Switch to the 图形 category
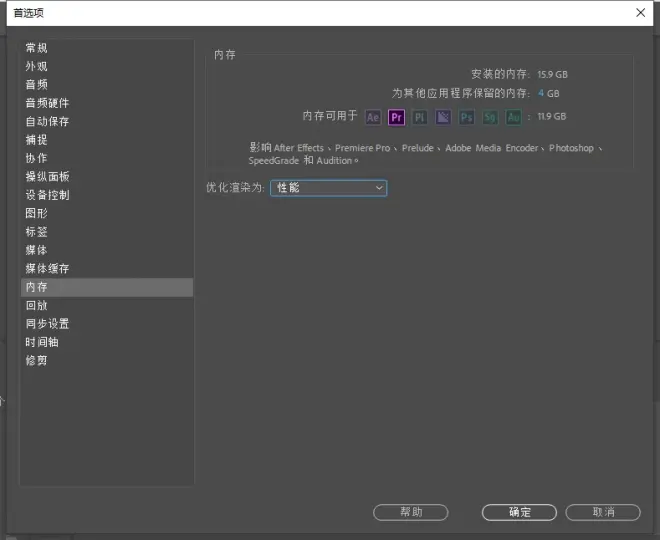The height and width of the screenshot is (540, 660). point(107,213)
